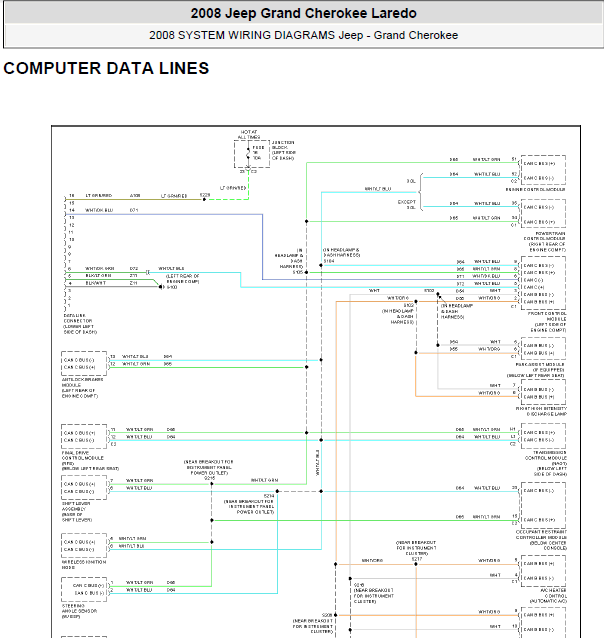The width and height of the screenshot is (604, 638).
Task: Click the '2008 Jeep Grand Cherokee Laredo' title
Action: click(x=304, y=13)
